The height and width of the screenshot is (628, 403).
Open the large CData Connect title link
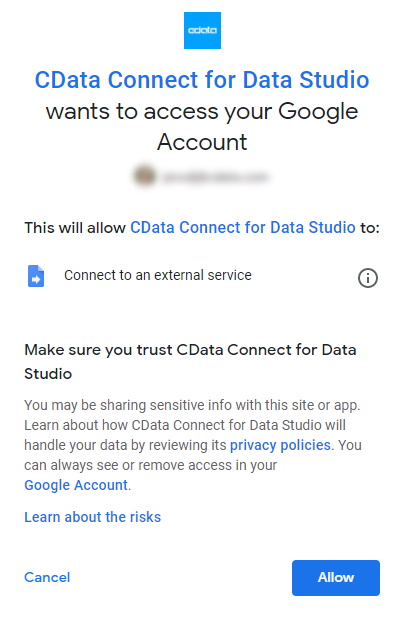coord(202,79)
